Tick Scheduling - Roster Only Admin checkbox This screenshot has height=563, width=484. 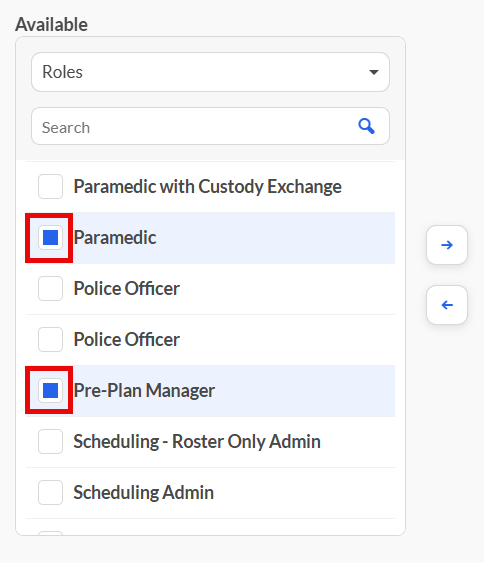(50, 441)
